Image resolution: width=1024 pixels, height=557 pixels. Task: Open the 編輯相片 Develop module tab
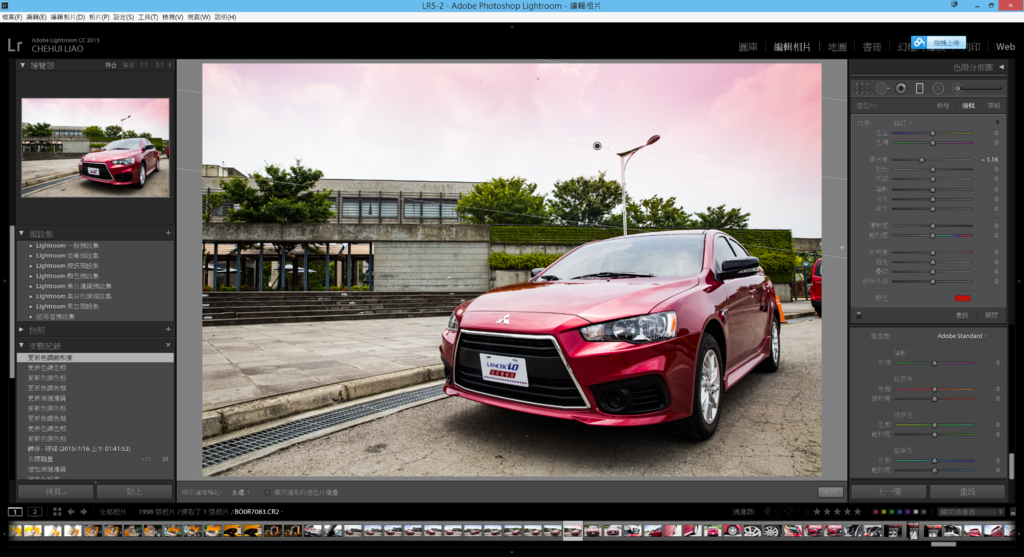[792, 47]
